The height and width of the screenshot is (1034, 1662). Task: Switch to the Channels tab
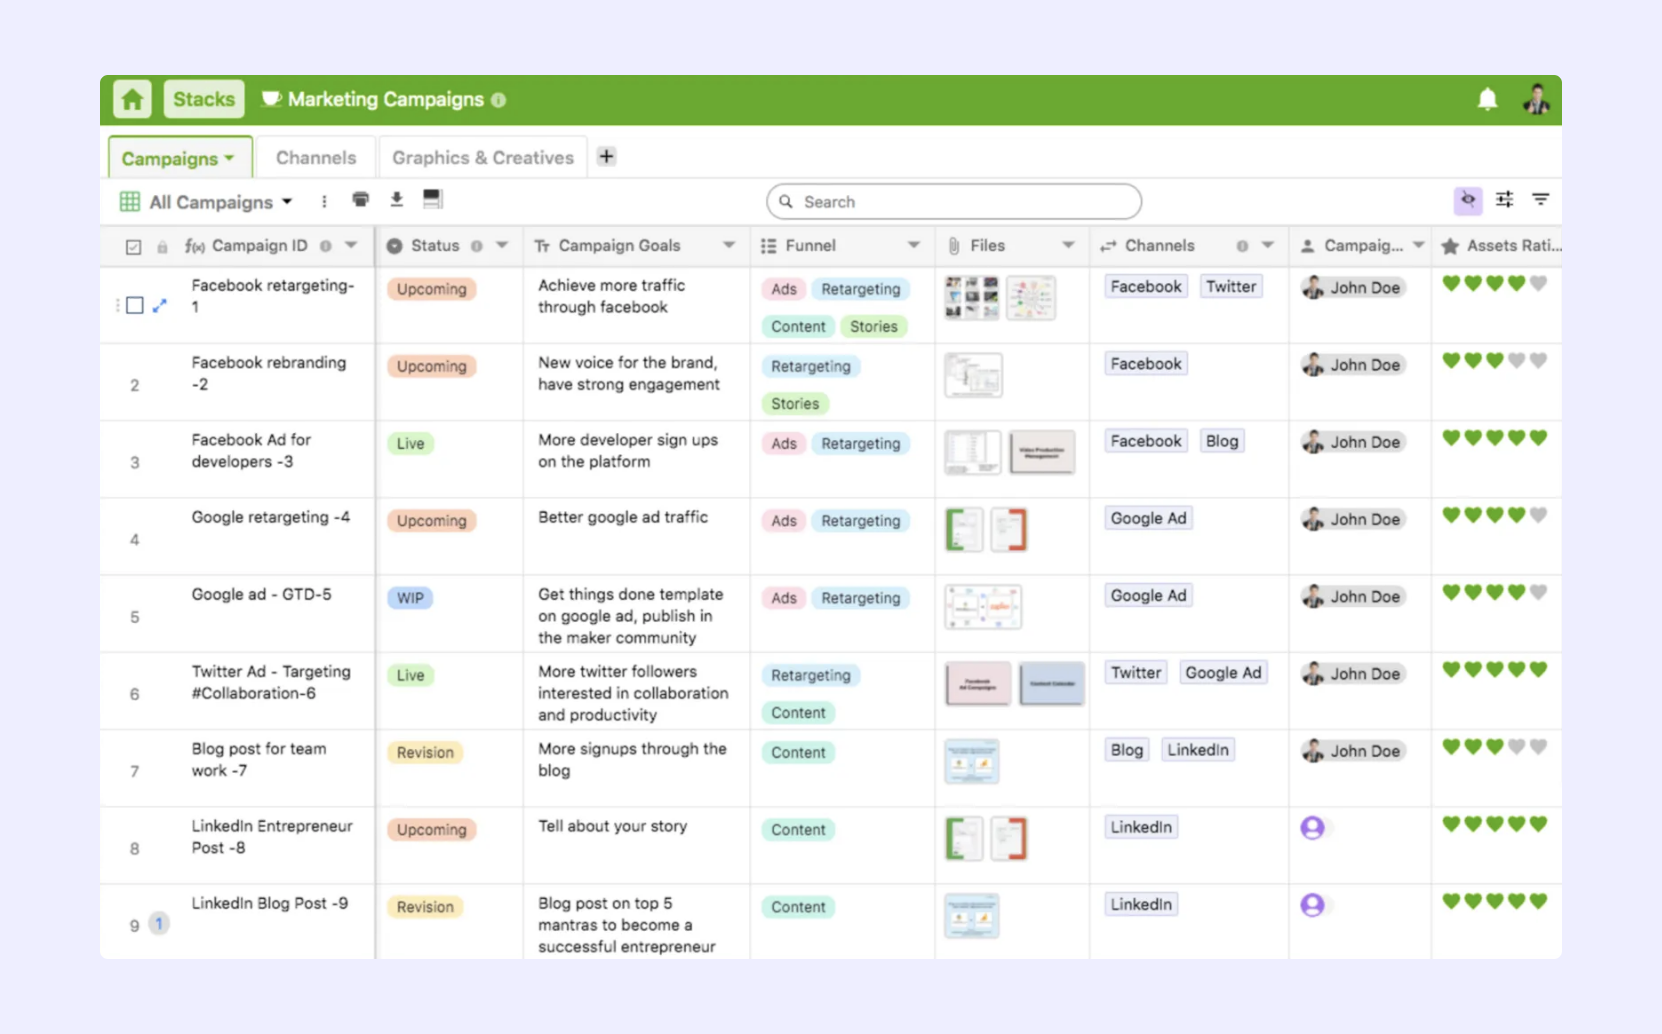coord(316,157)
